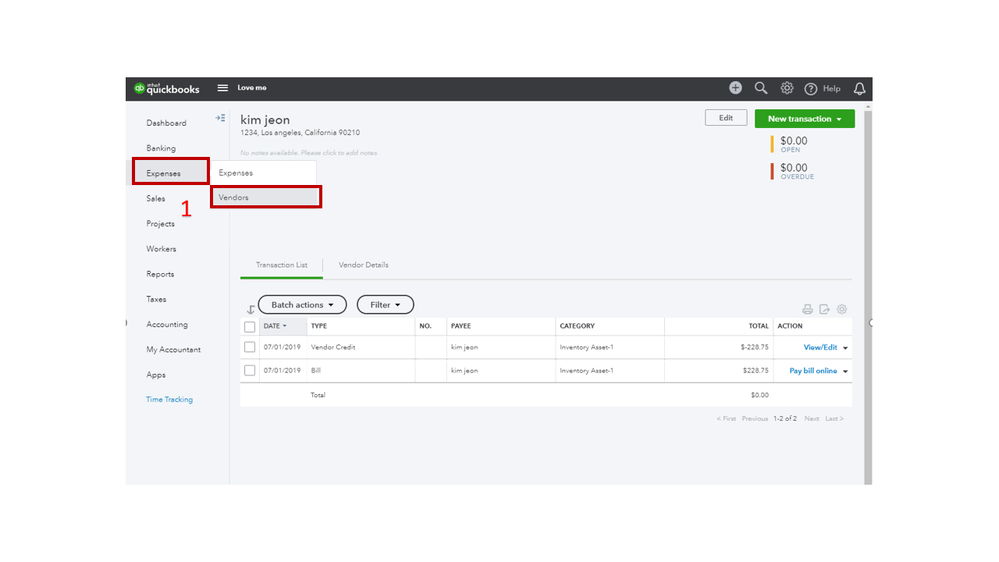Viewport: 999px width, 562px height.
Task: Open Sales in the sidebar
Action: [155, 199]
